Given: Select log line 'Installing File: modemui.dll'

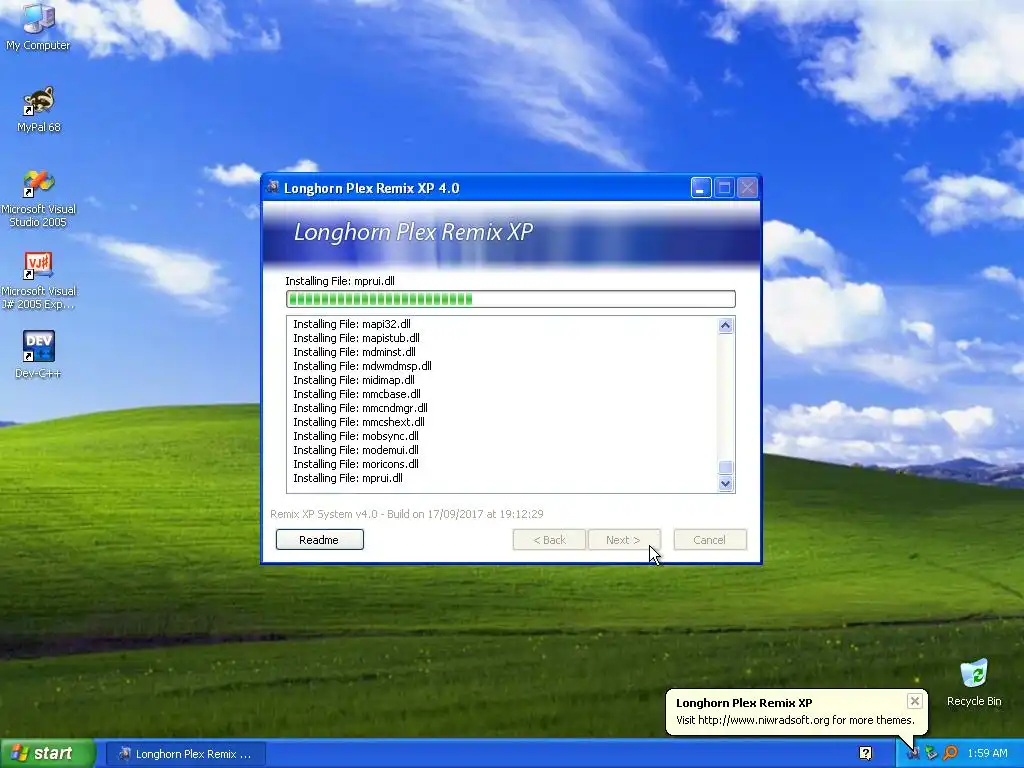Looking at the screenshot, I should [356, 450].
